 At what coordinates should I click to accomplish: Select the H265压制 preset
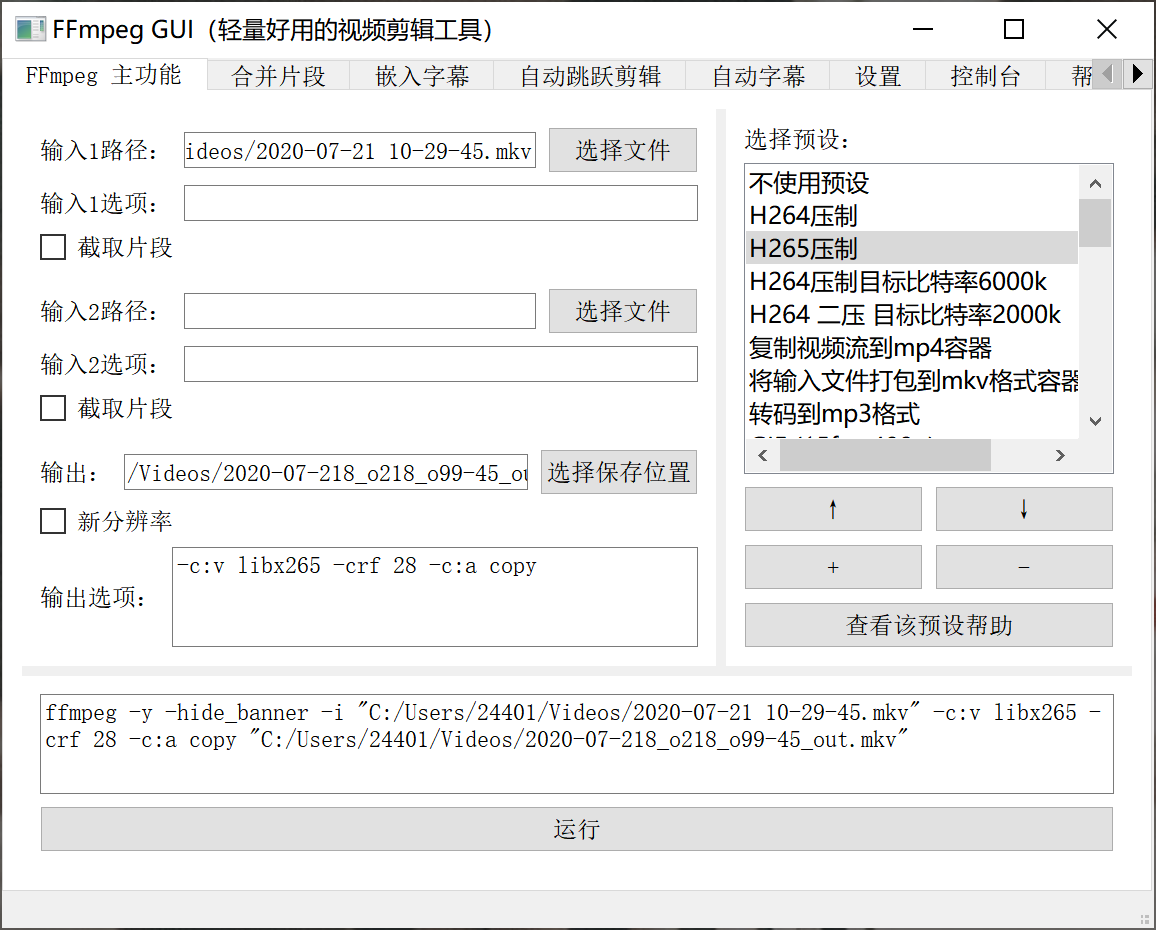(x=913, y=249)
